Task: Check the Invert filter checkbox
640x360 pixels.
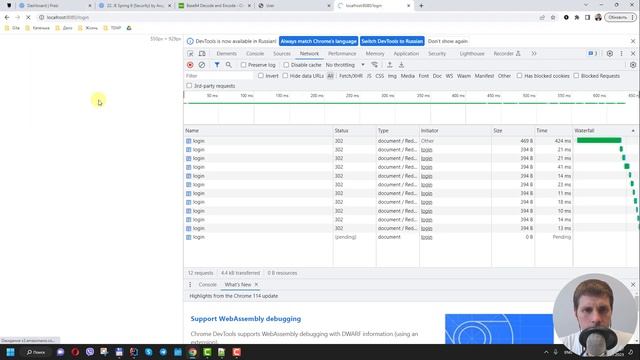Action: pyautogui.click(x=260, y=76)
